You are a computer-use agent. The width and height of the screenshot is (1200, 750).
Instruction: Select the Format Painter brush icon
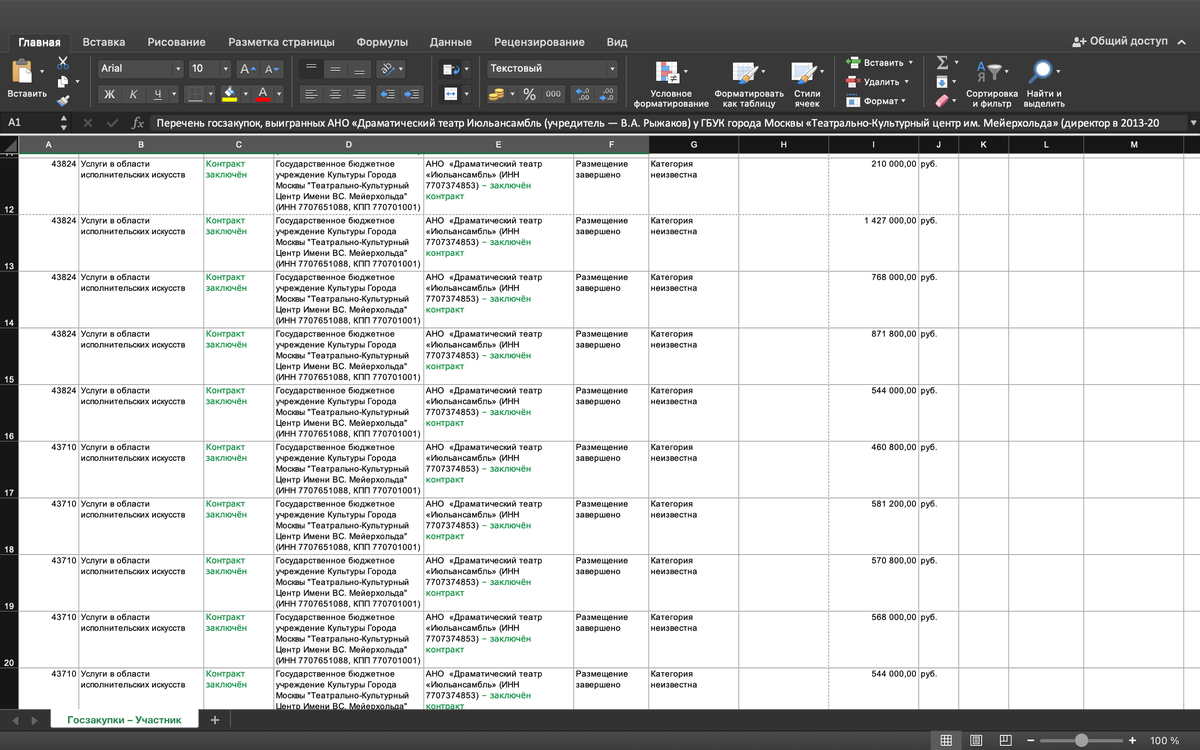pos(63,101)
